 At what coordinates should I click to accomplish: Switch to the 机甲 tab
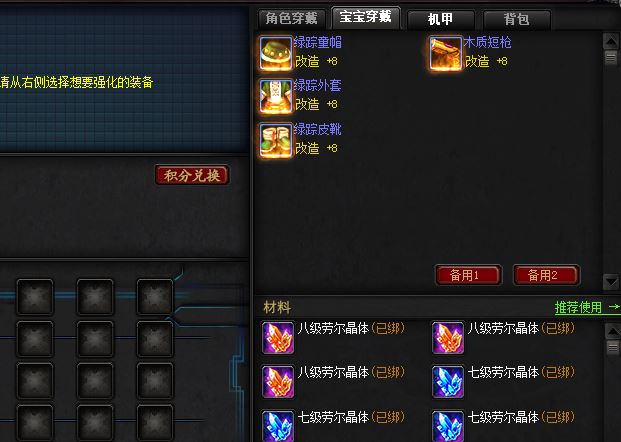click(440, 19)
